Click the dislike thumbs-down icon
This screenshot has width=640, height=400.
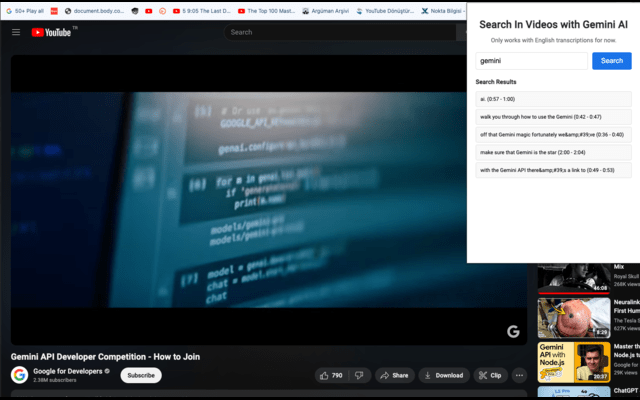[359, 376]
